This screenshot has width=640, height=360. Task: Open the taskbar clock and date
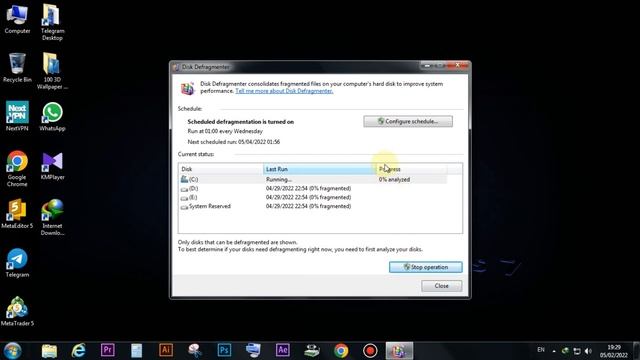tap(613, 351)
